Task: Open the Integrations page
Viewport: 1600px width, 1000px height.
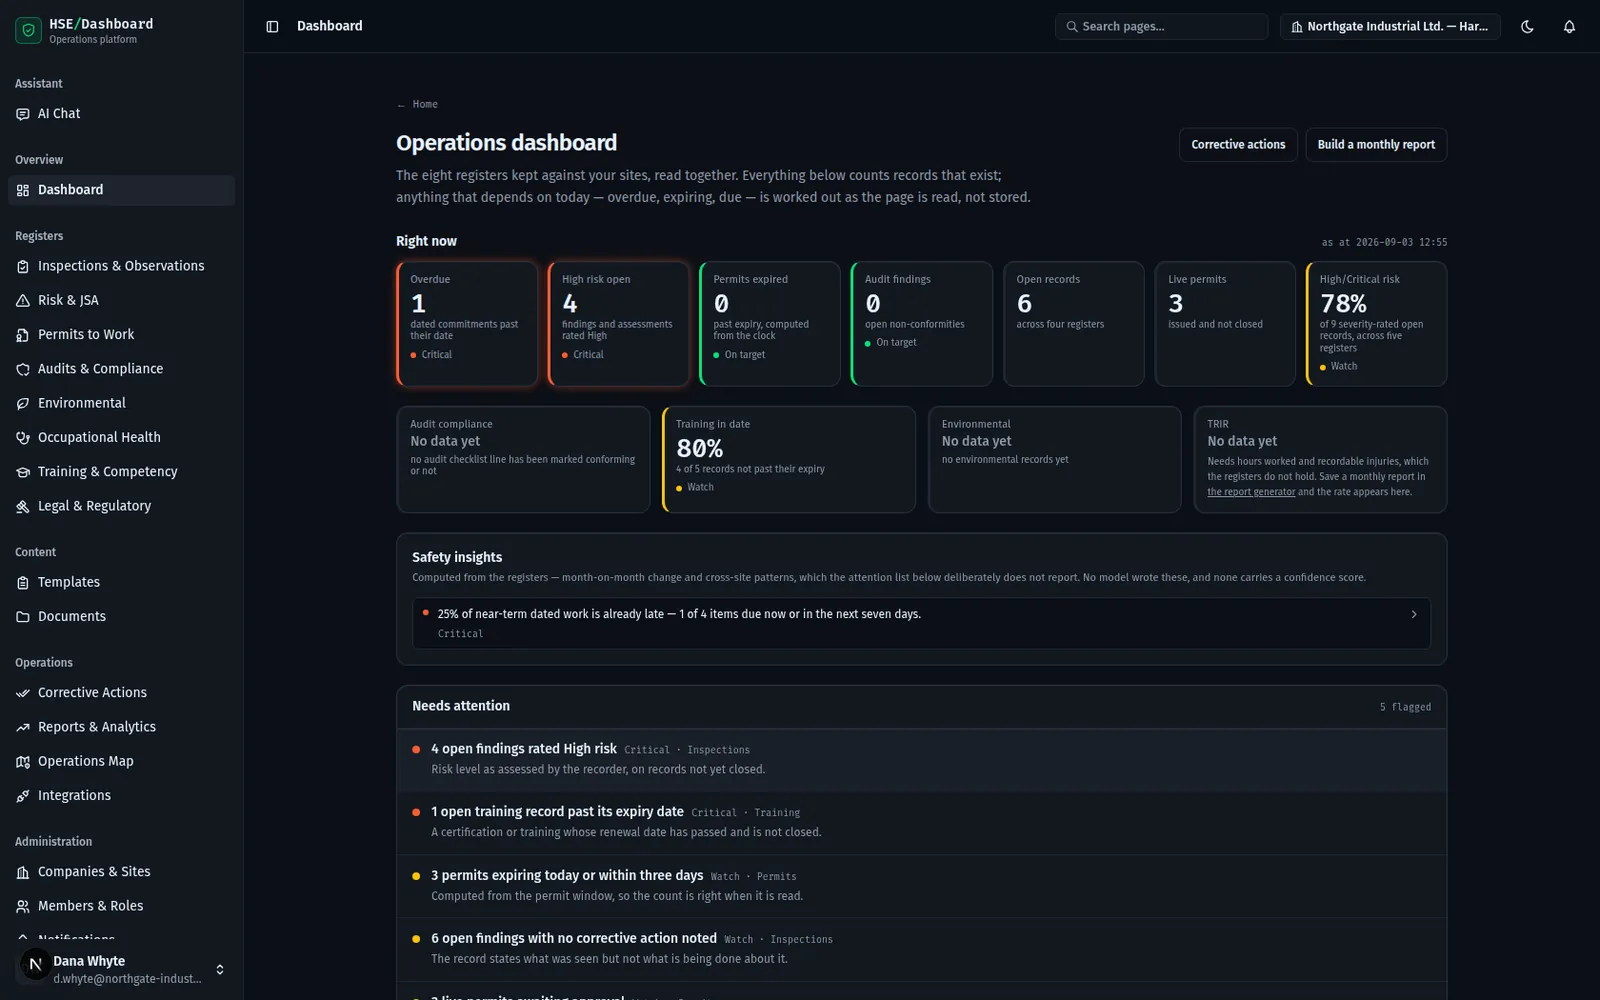Action: (121, 796)
